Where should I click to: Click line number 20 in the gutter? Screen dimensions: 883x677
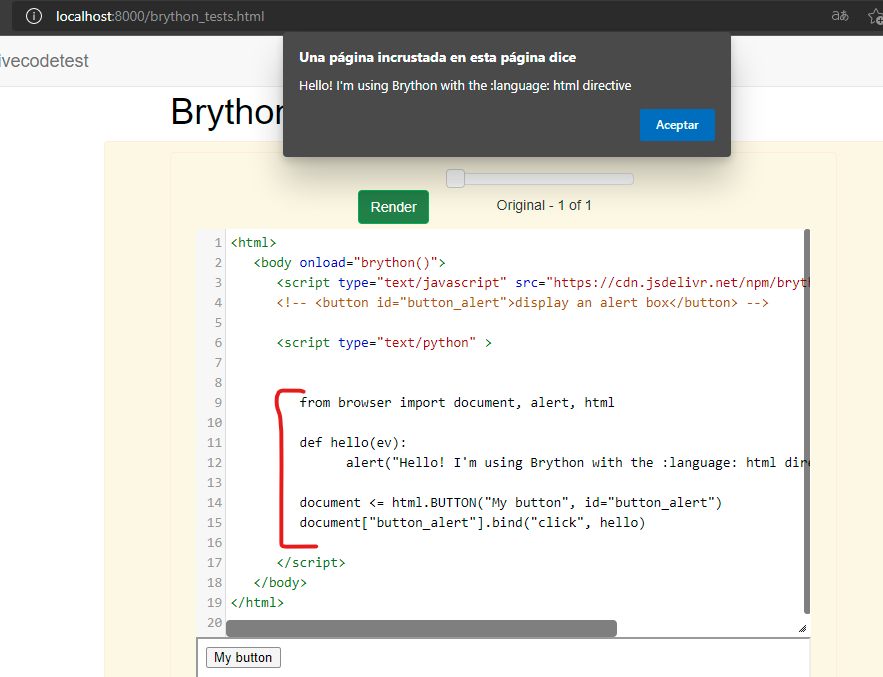[x=214, y=622]
